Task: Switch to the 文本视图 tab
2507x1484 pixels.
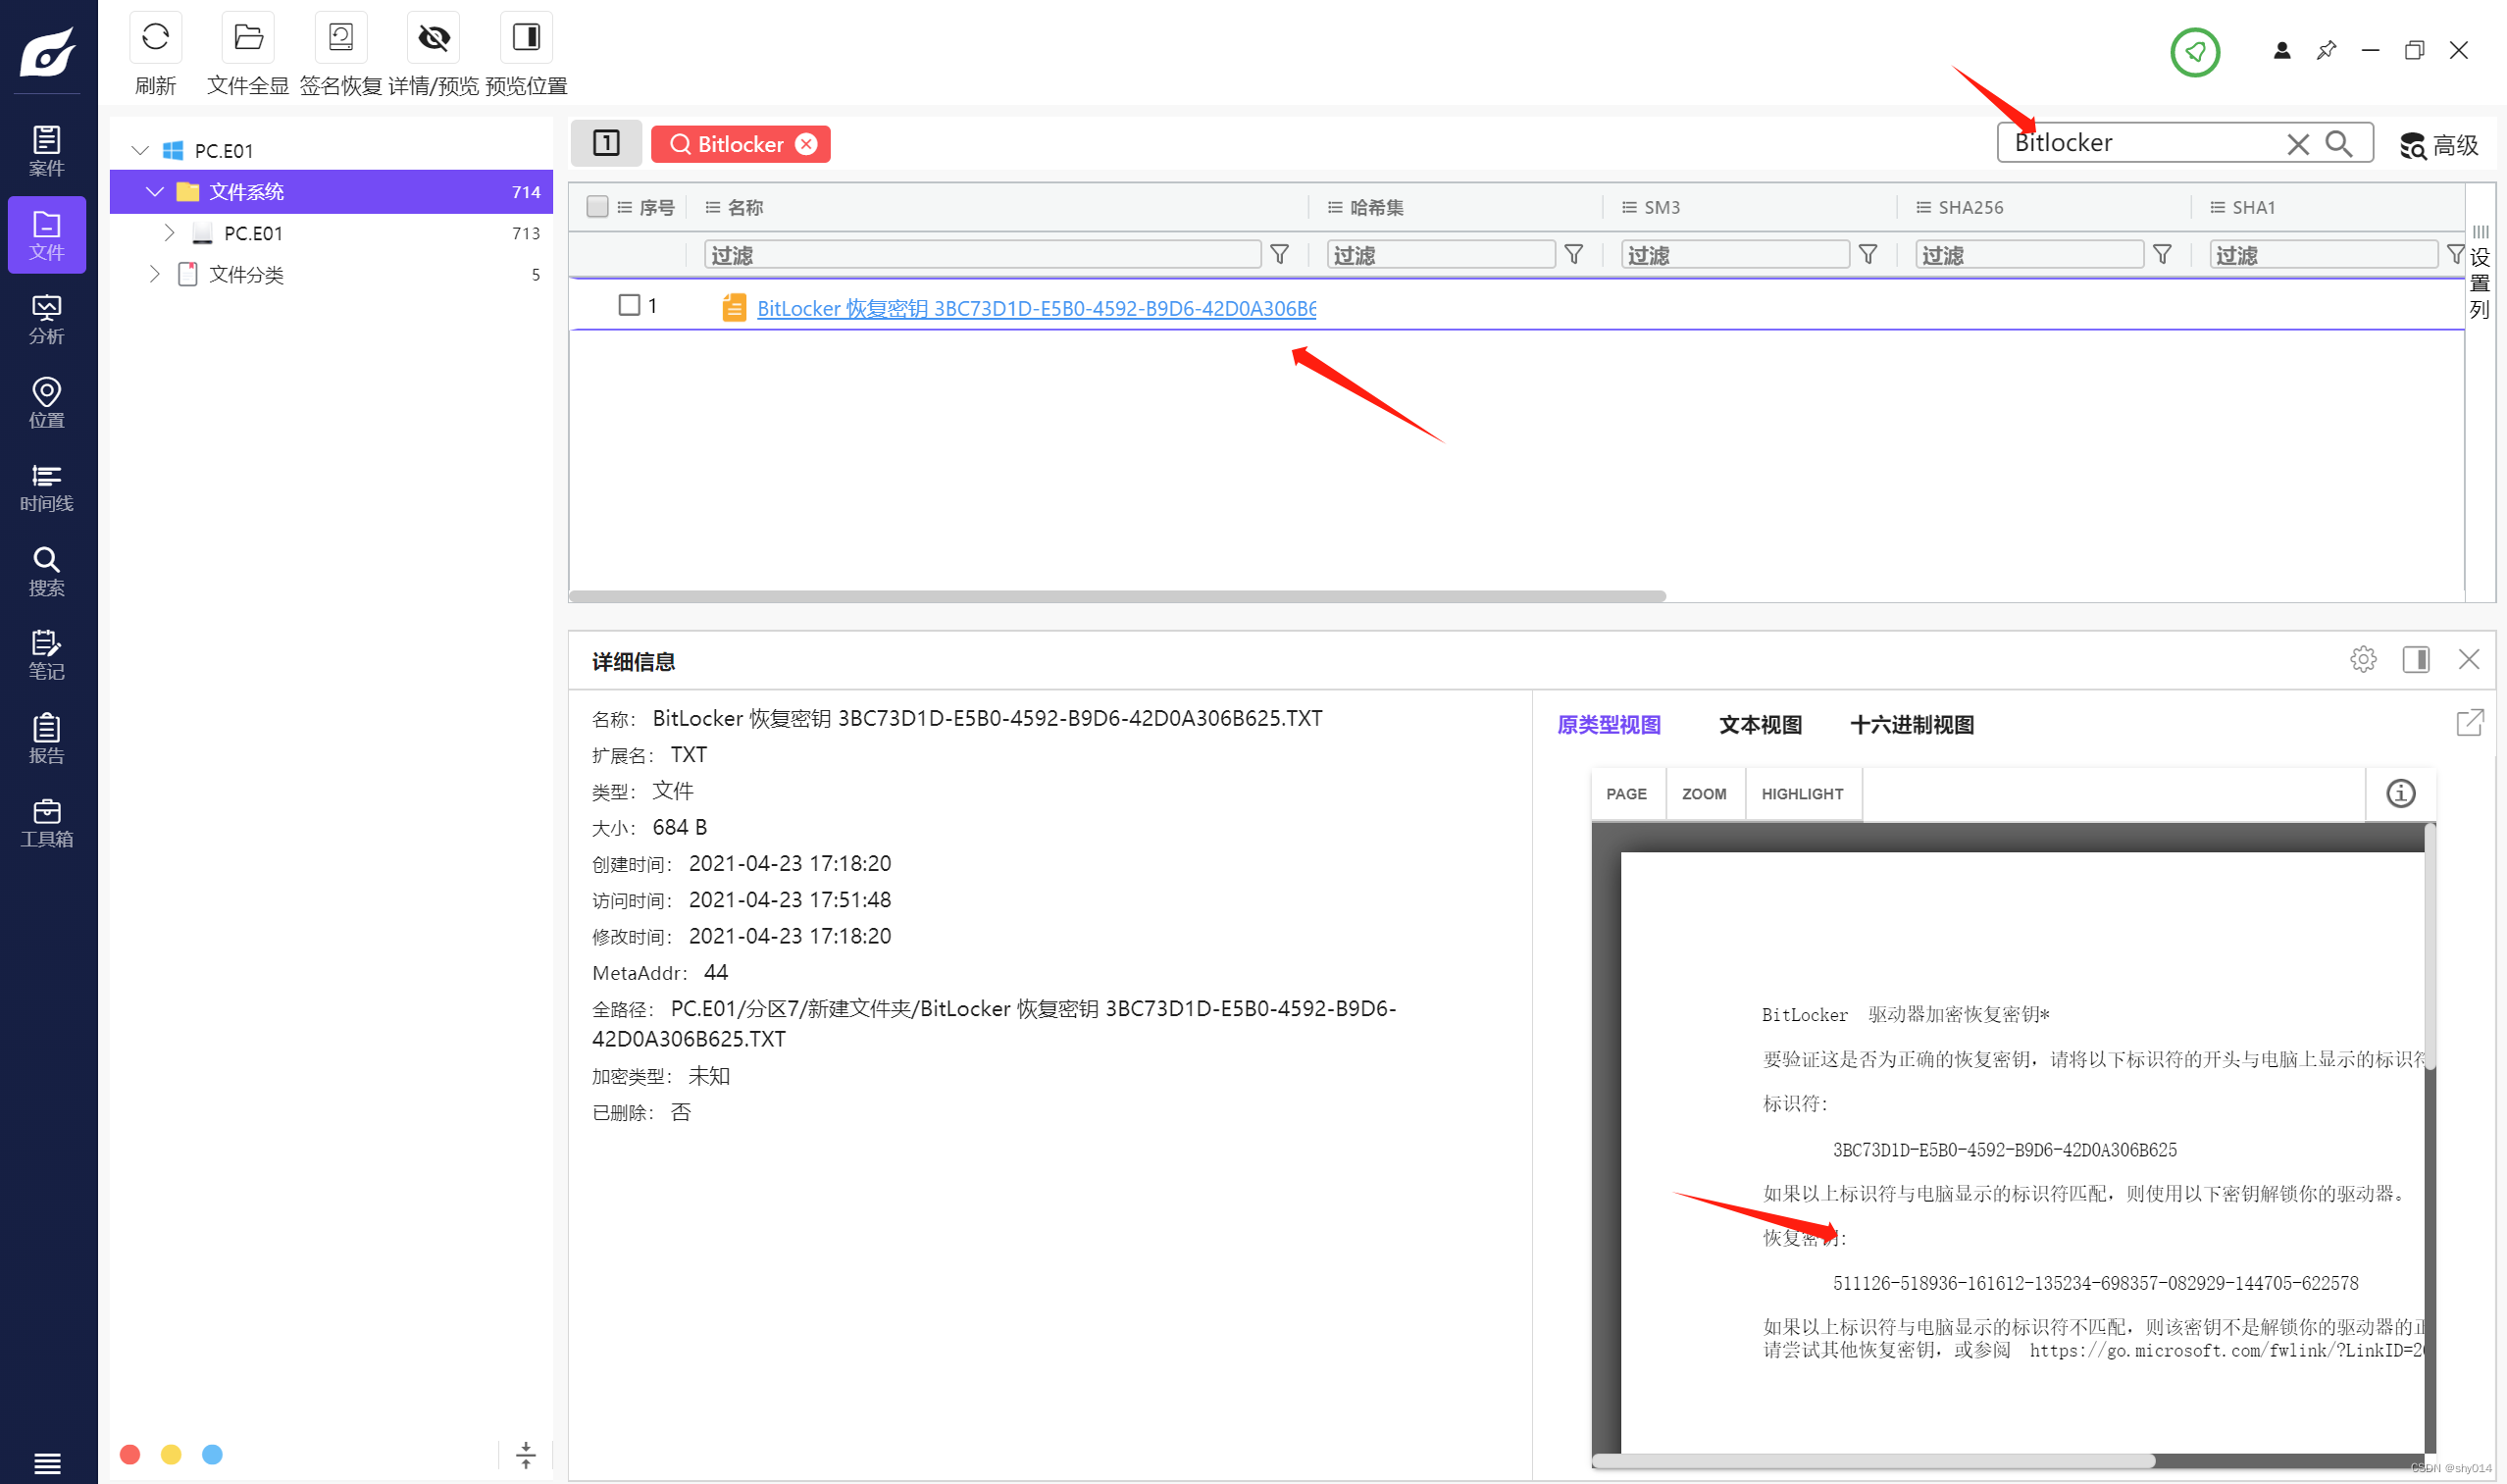Action: (1759, 725)
